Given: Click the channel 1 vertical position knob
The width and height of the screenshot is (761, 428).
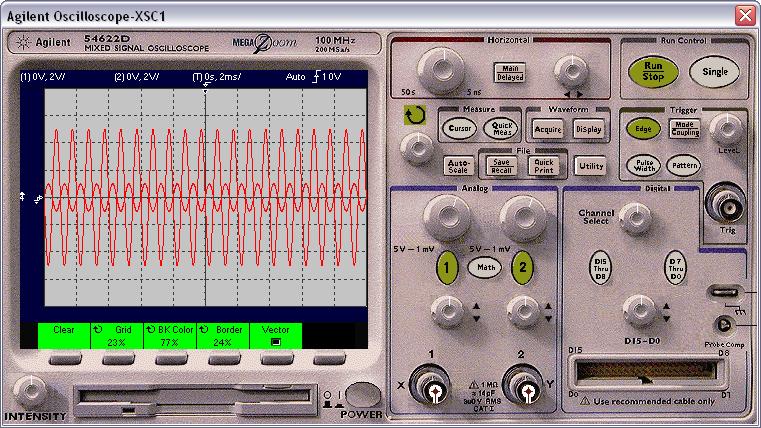Looking at the screenshot, I should (x=447, y=311).
